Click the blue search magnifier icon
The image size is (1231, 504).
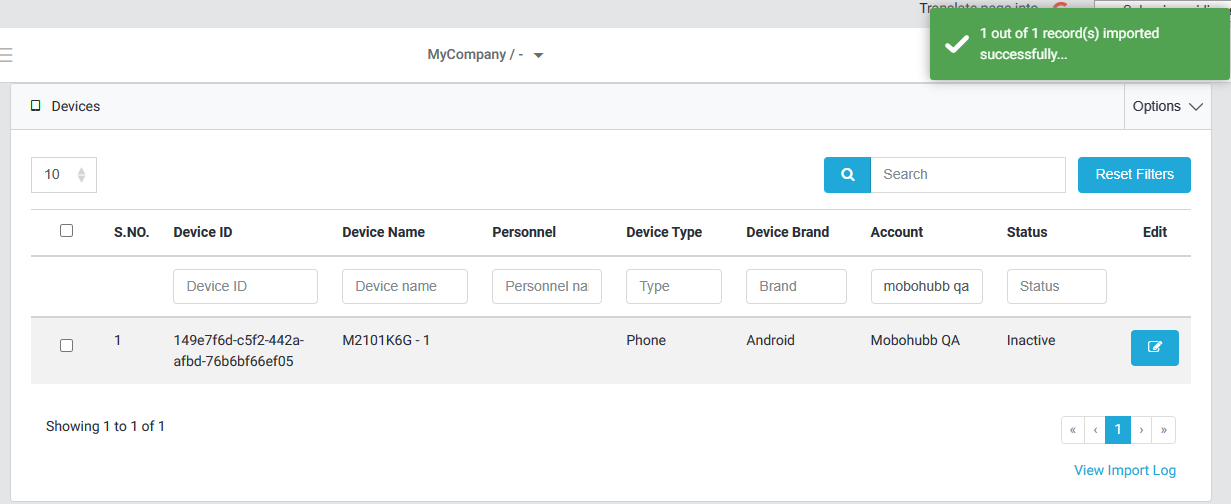[847, 174]
